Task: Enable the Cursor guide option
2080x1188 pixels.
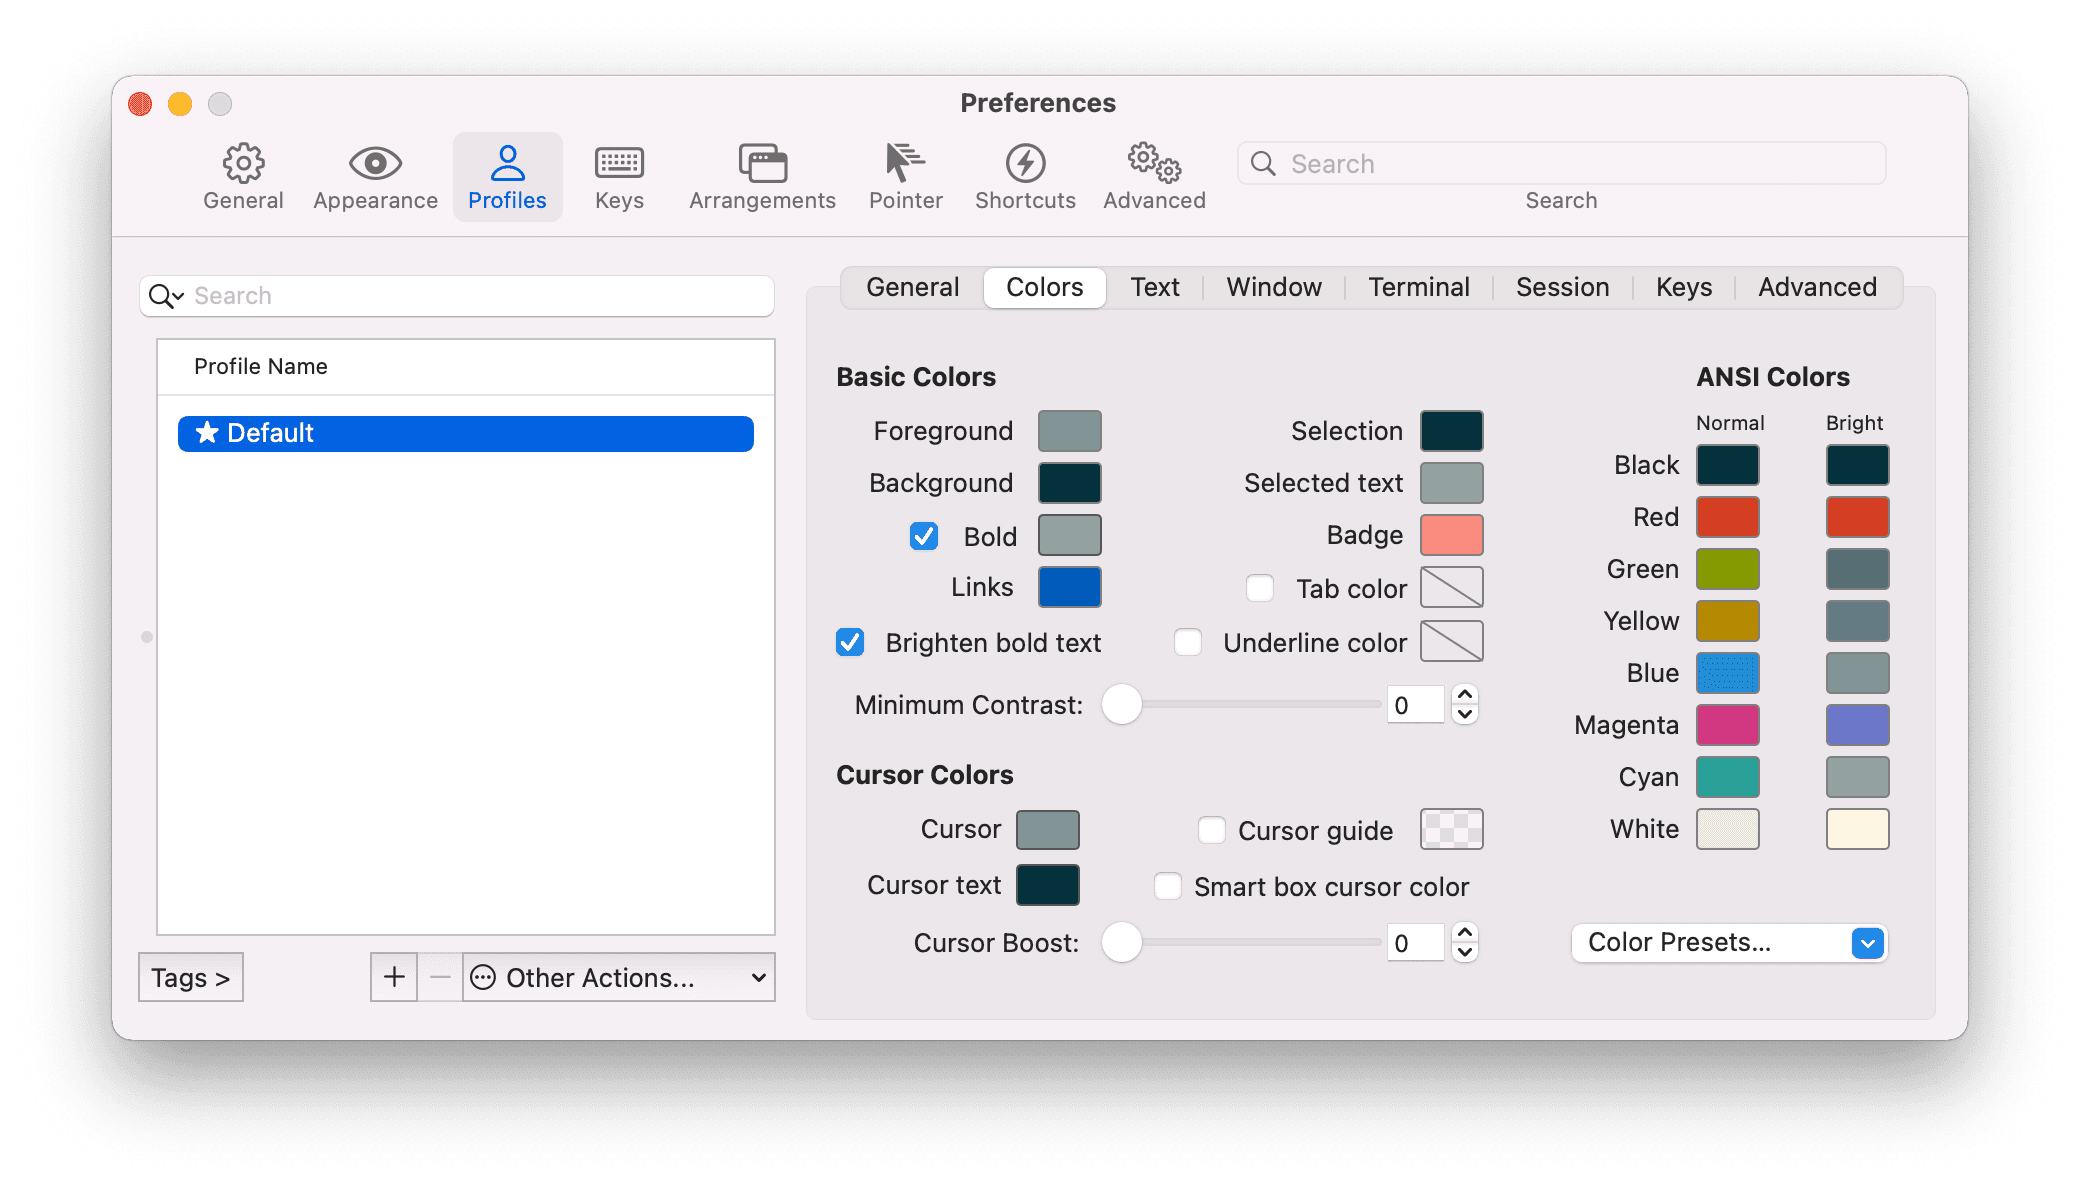Action: tap(1211, 830)
